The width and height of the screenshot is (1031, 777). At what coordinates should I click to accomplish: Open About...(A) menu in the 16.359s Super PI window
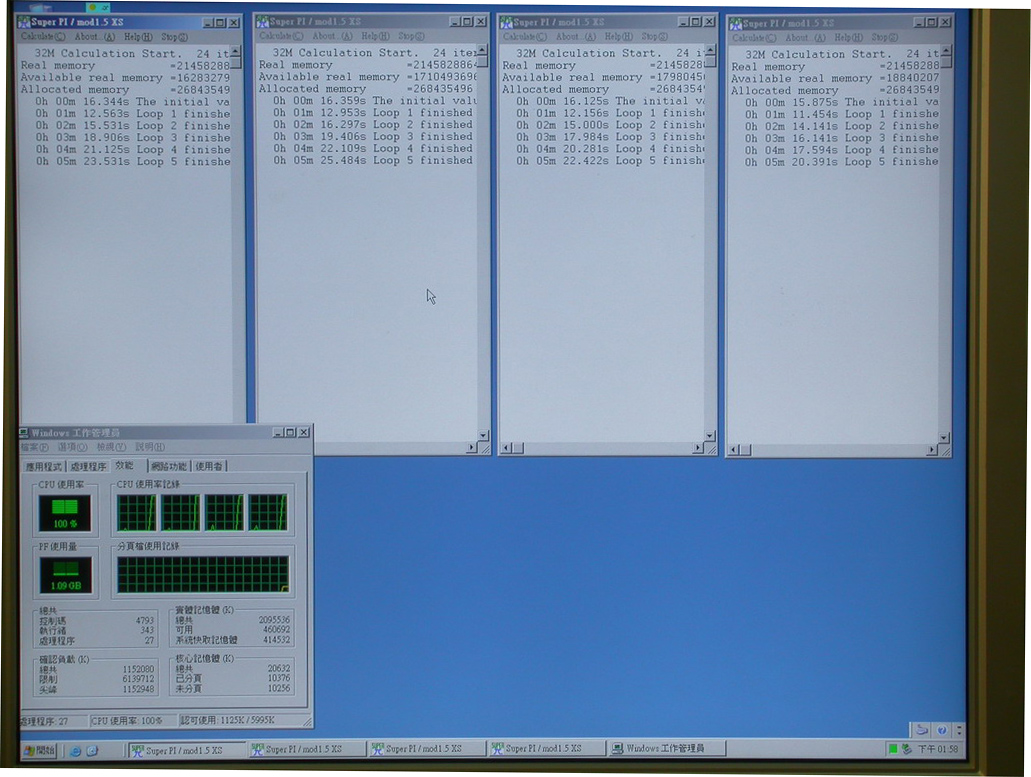(333, 36)
